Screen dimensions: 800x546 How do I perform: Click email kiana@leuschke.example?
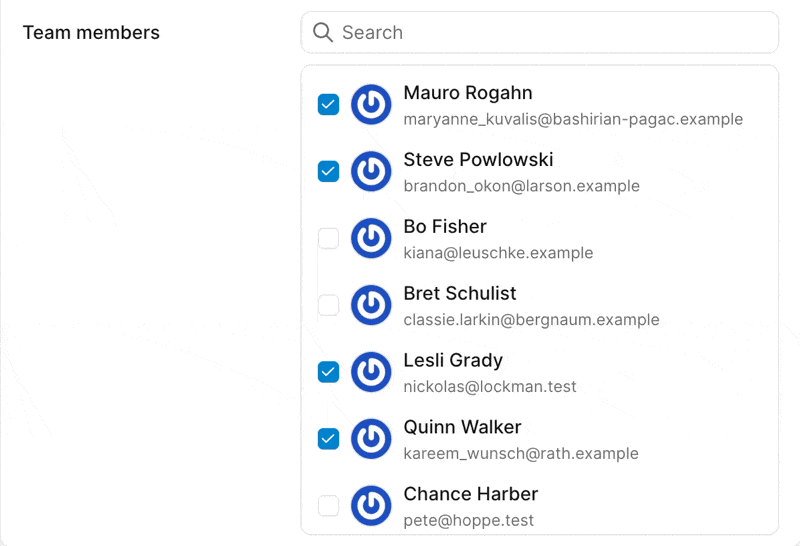pyautogui.click(x=498, y=253)
